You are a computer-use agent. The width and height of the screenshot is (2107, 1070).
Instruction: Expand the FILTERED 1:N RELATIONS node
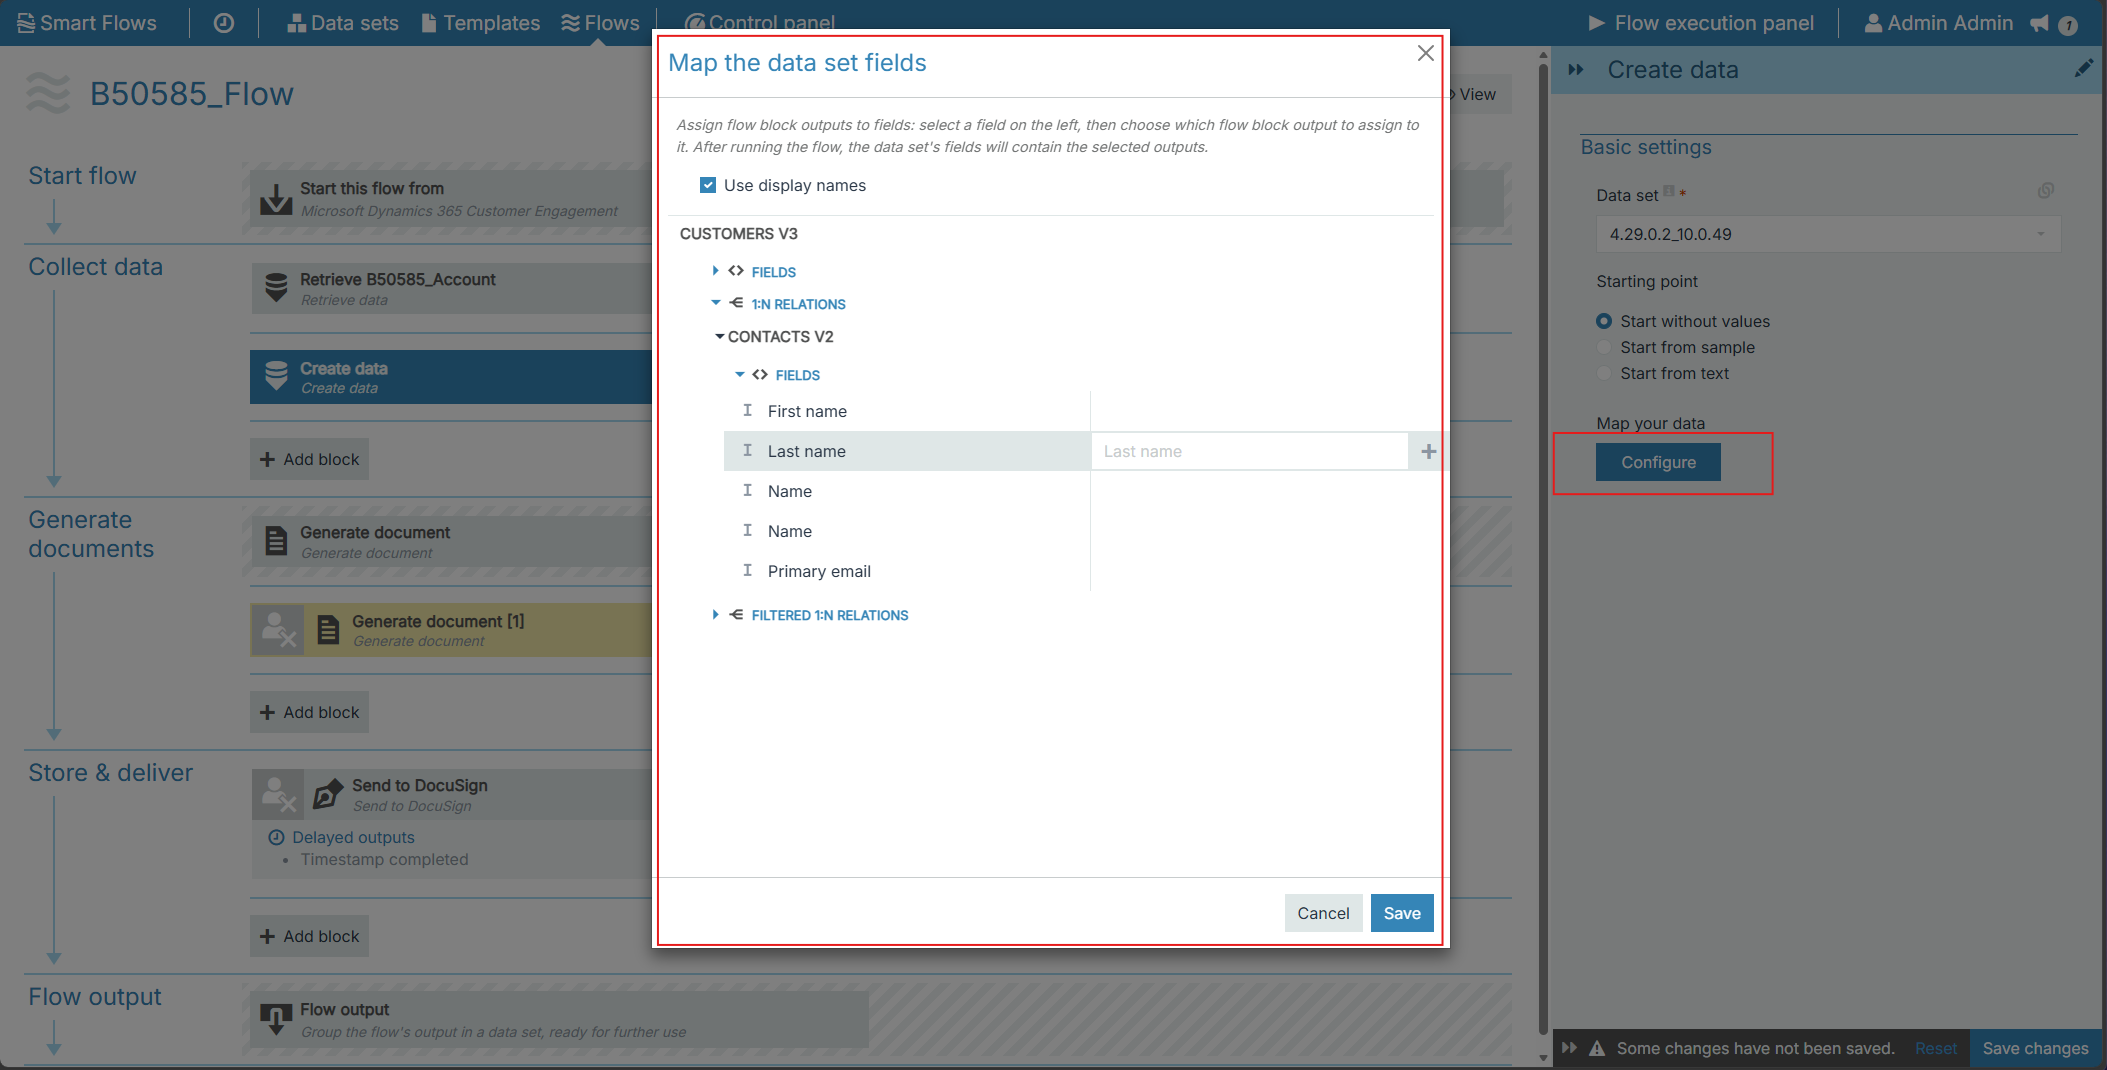[x=715, y=614]
